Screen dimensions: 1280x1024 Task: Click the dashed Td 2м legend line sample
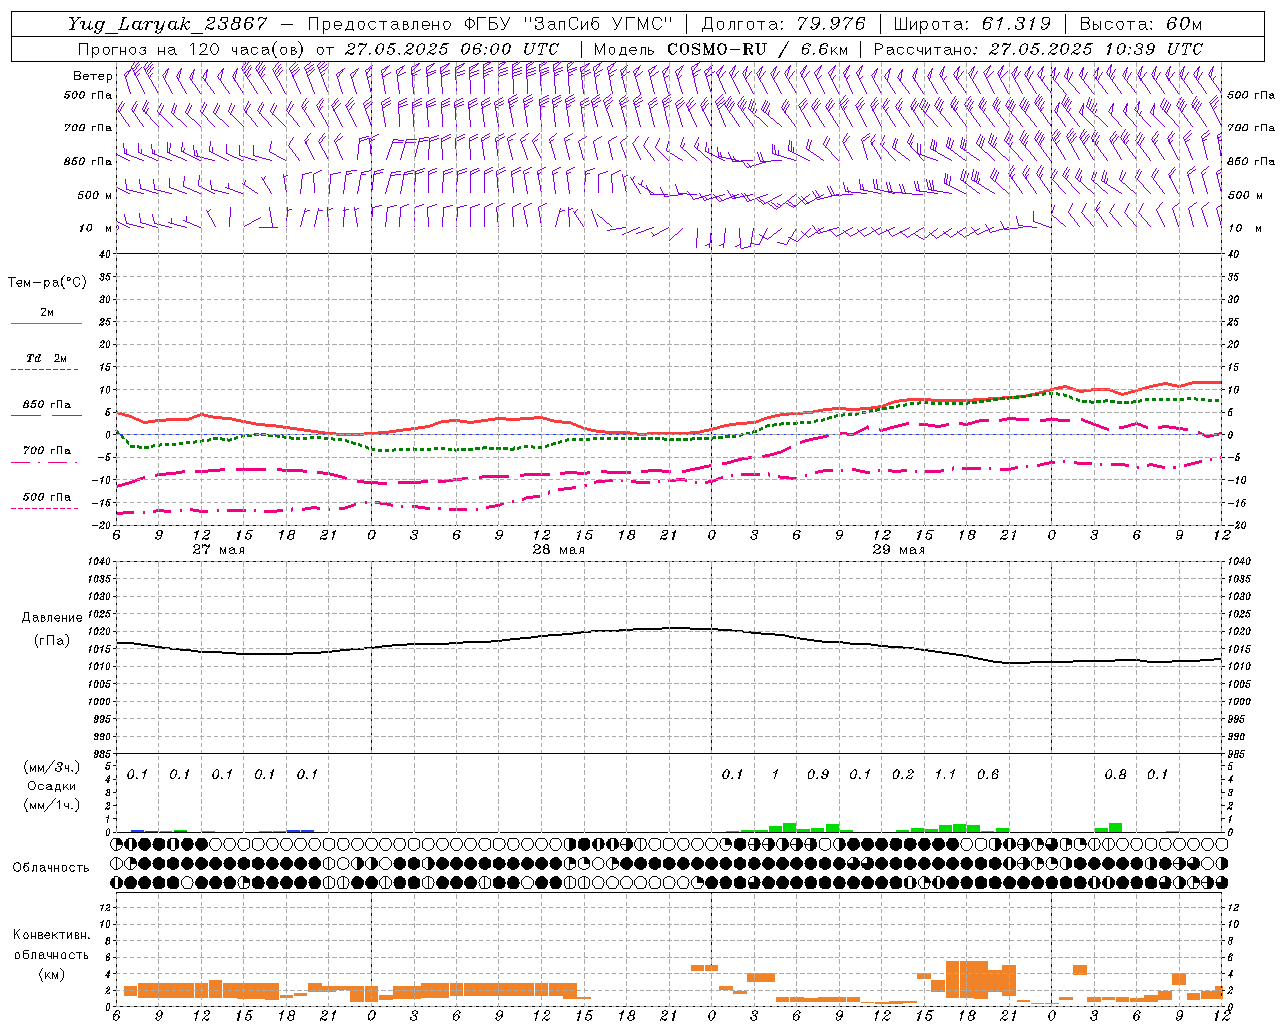(x=44, y=370)
